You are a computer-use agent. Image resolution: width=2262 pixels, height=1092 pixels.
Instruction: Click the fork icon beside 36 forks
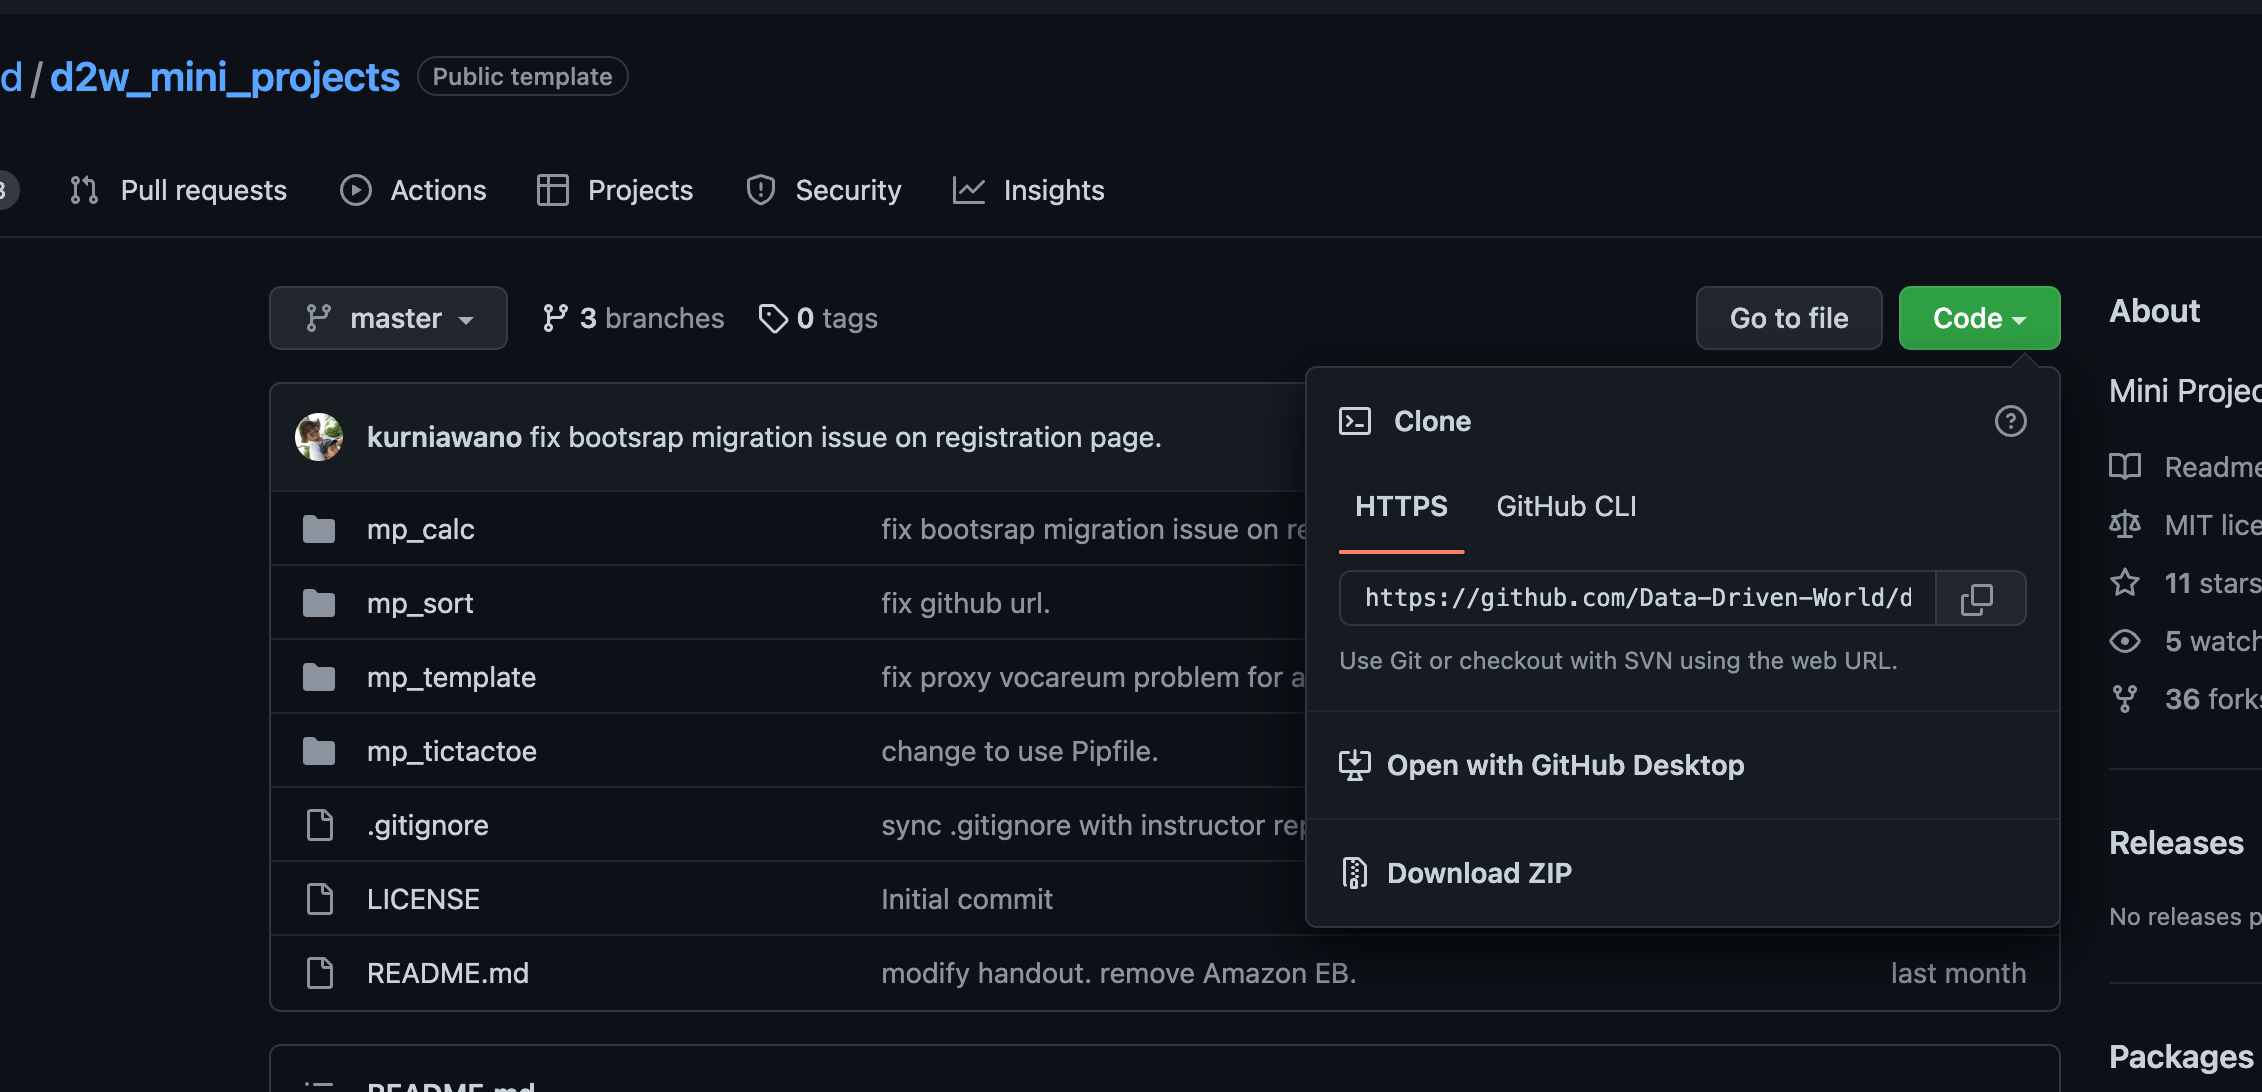2125,699
